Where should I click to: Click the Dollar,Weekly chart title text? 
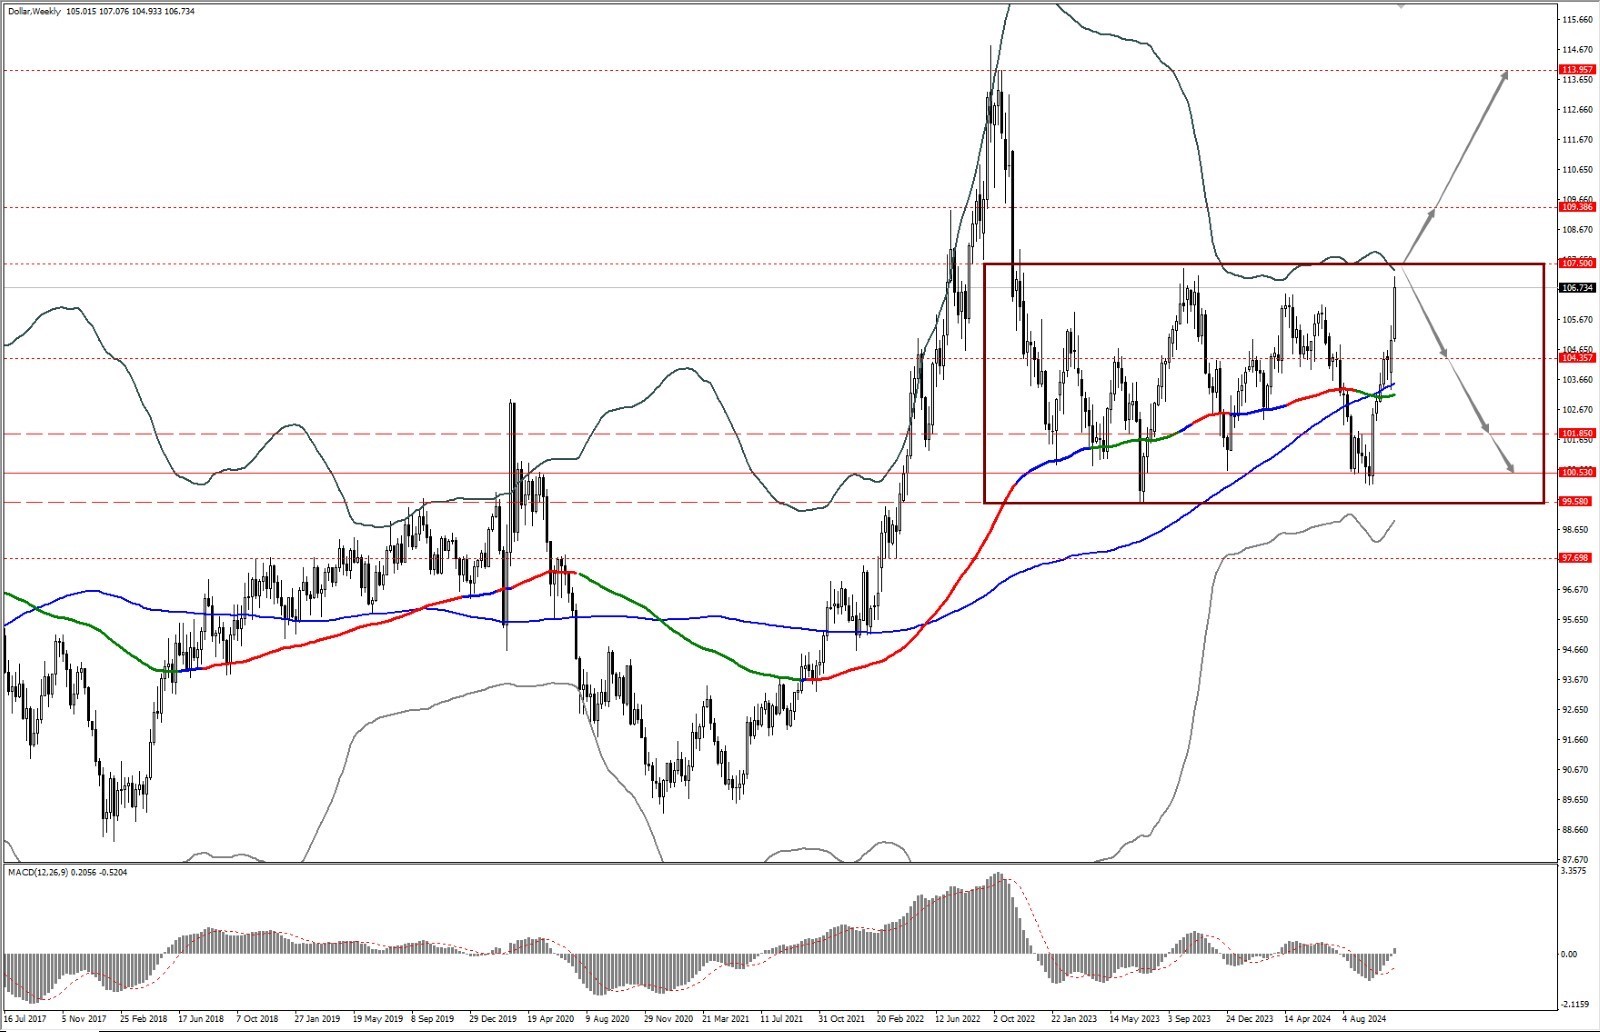[34, 12]
